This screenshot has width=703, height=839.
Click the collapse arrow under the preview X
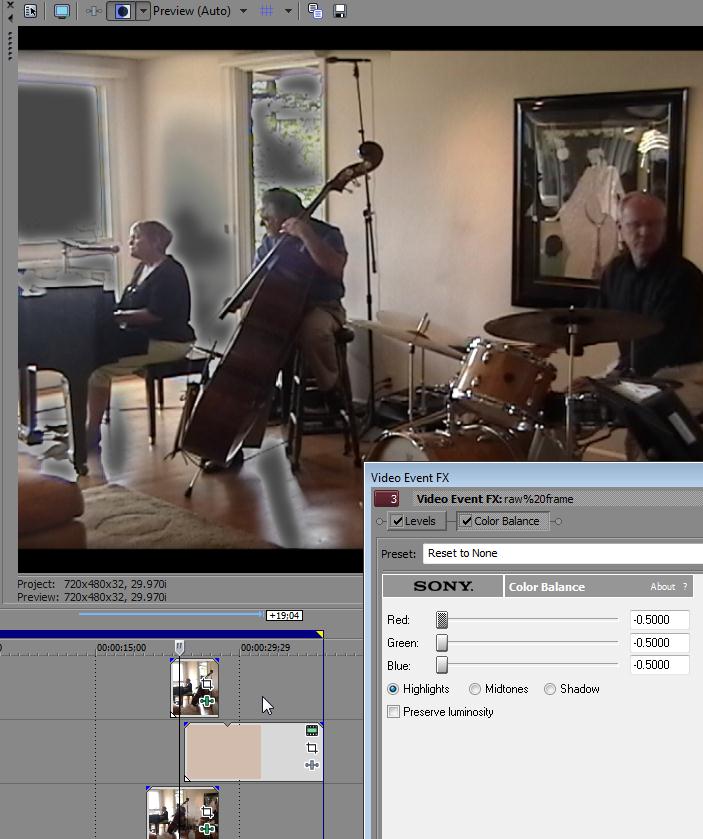pyautogui.click(x=10, y=18)
